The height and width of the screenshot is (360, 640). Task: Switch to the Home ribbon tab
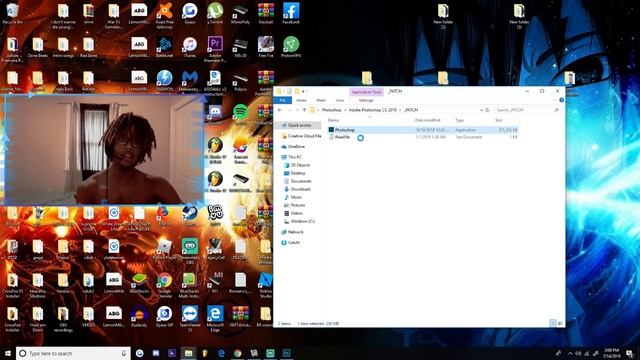tap(302, 100)
